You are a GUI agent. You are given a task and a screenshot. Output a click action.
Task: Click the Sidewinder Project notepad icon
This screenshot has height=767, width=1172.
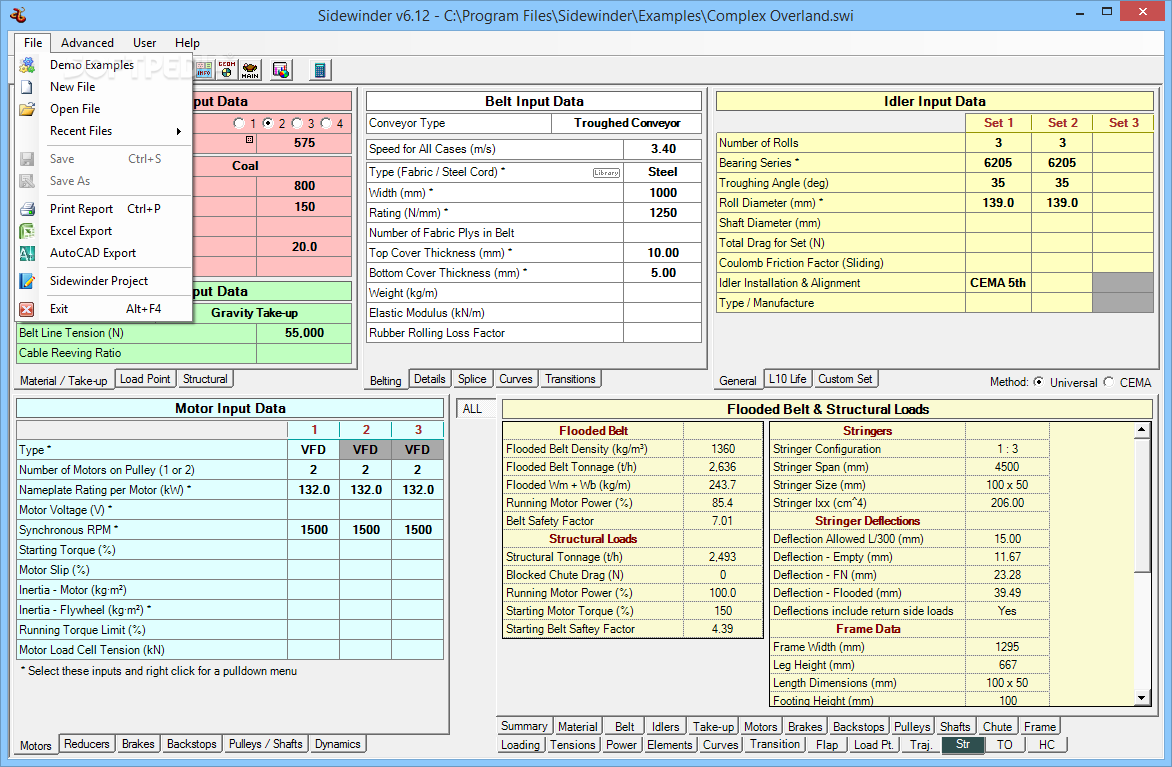coord(27,281)
